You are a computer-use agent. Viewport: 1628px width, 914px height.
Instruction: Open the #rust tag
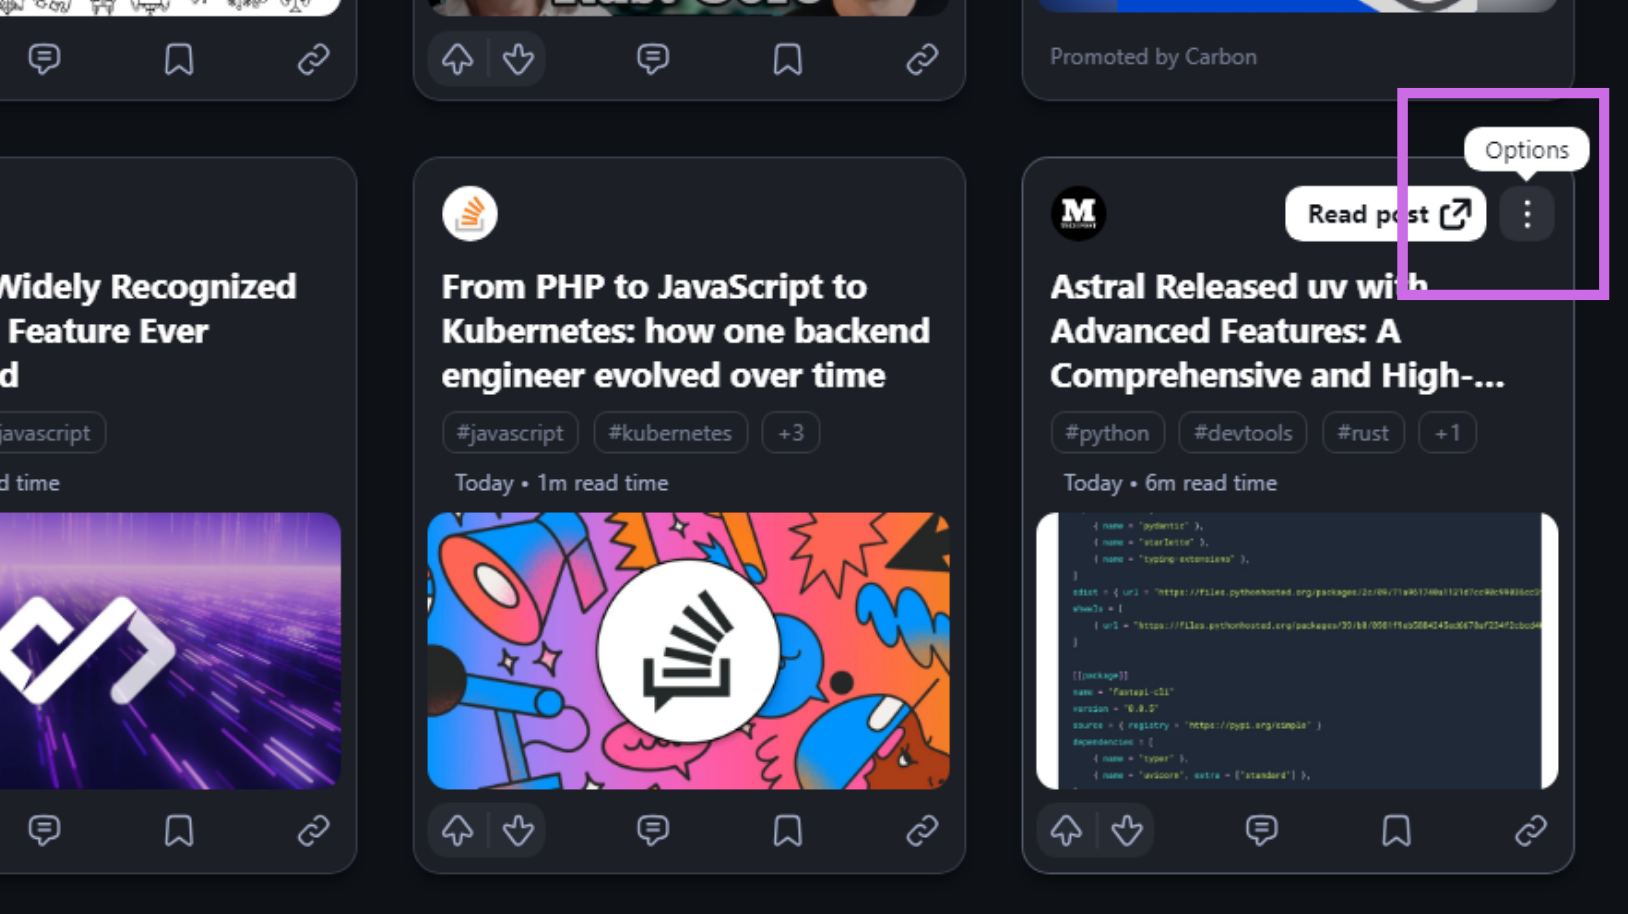click(x=1363, y=433)
